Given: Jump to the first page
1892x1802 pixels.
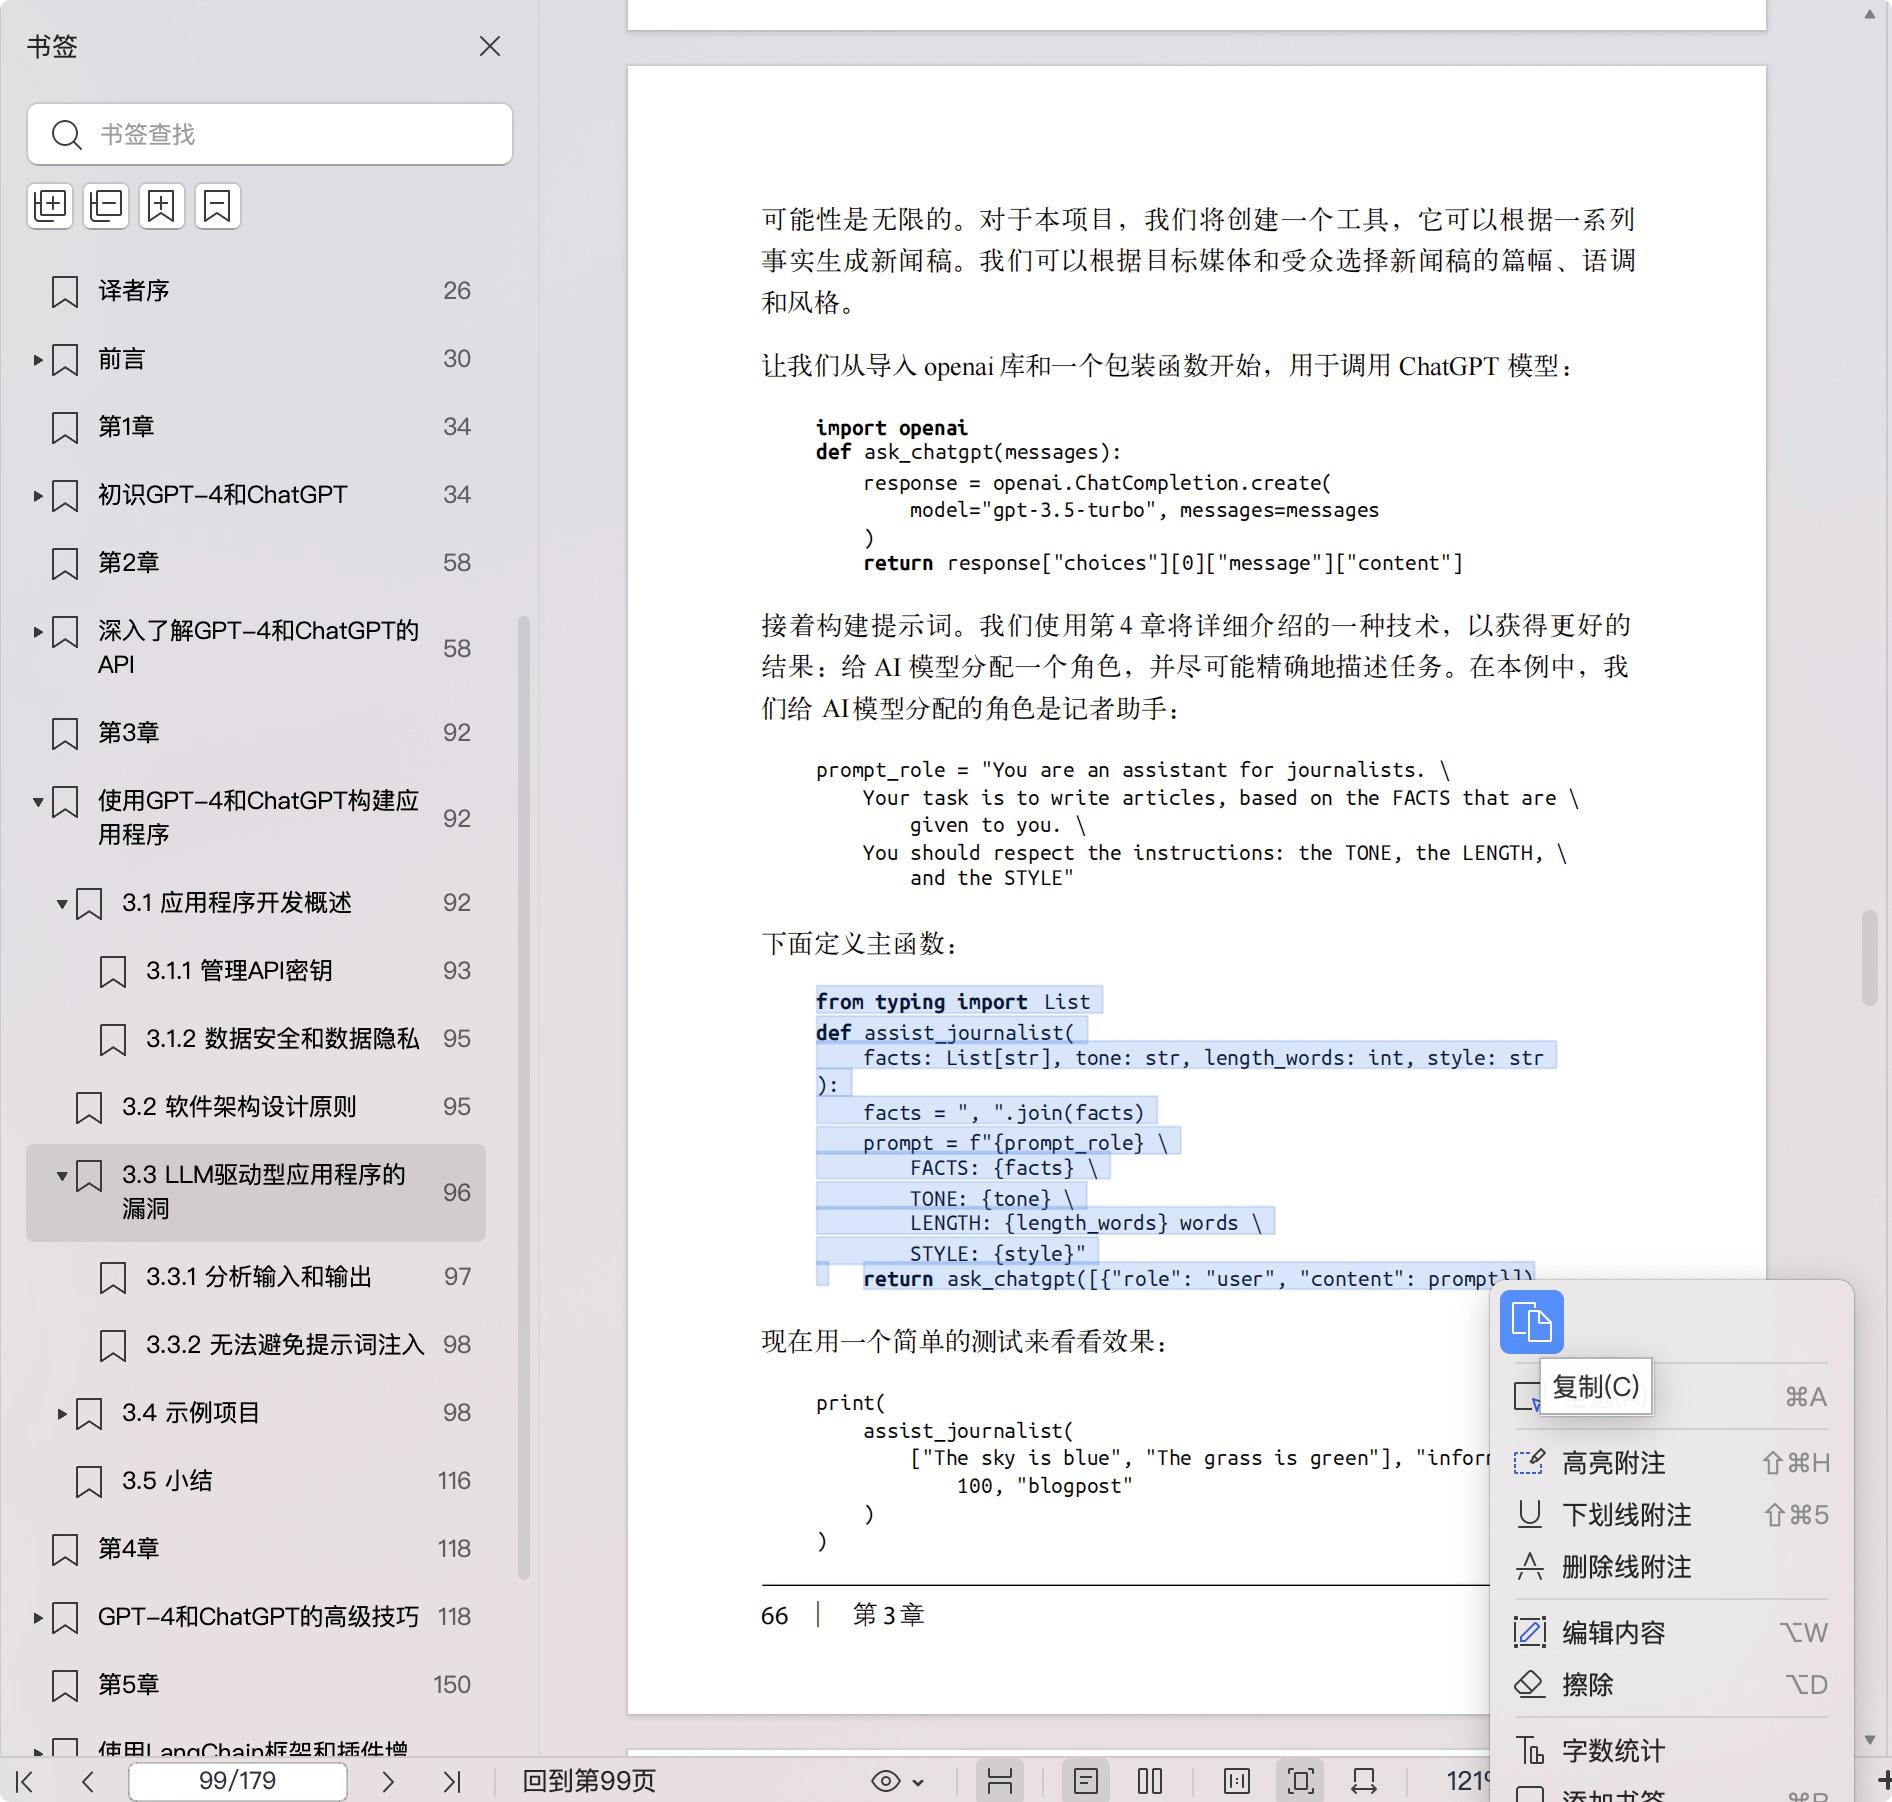Looking at the screenshot, I should coord(26,1781).
